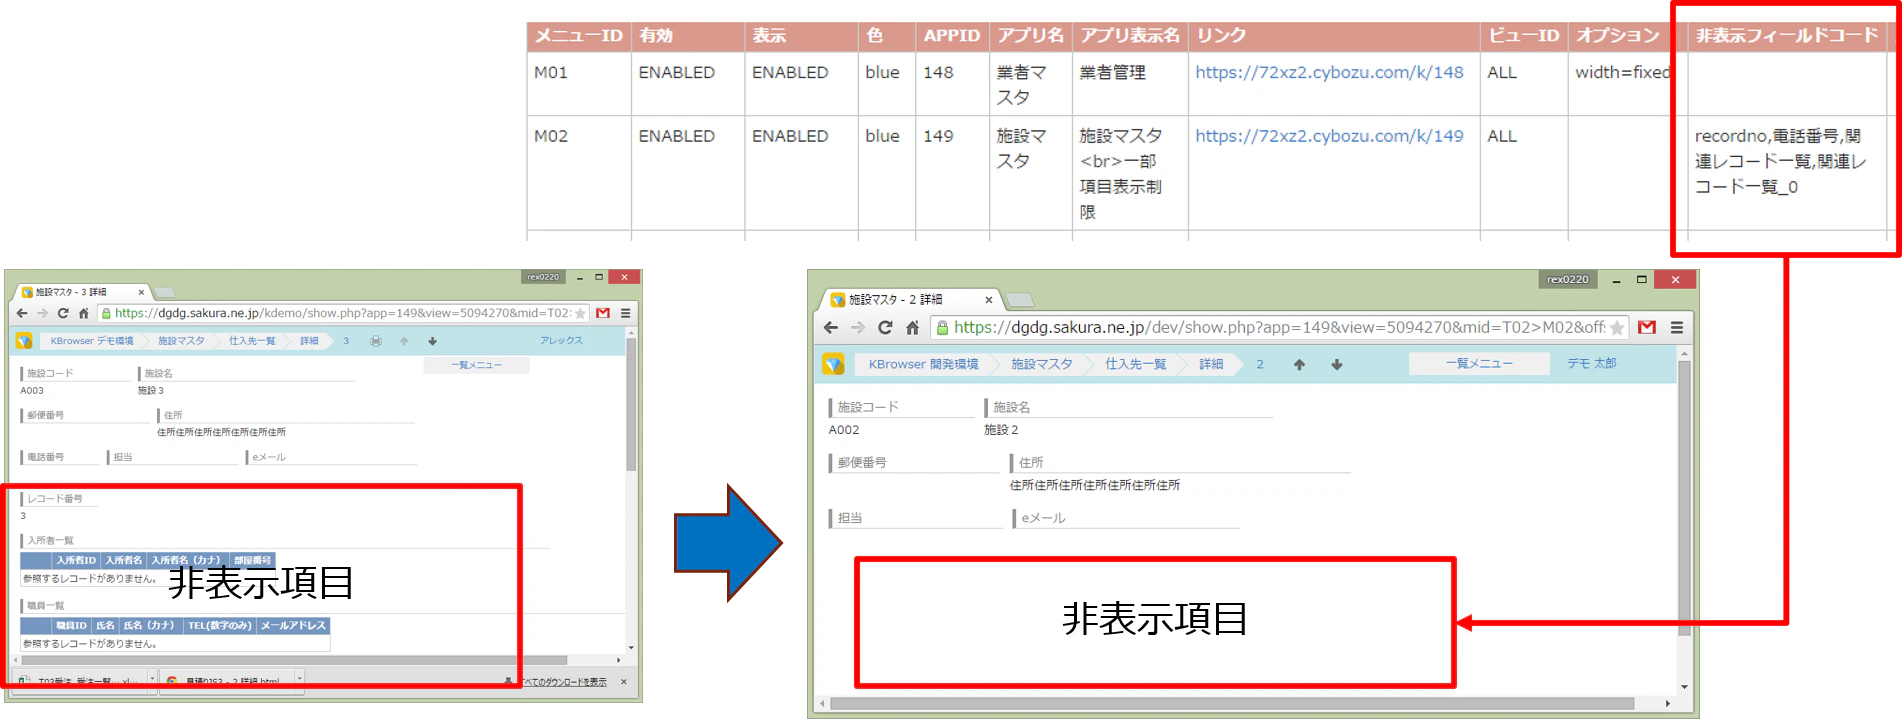Go to previous record in dev window
This screenshot has width=1902, height=719.
(x=1299, y=364)
